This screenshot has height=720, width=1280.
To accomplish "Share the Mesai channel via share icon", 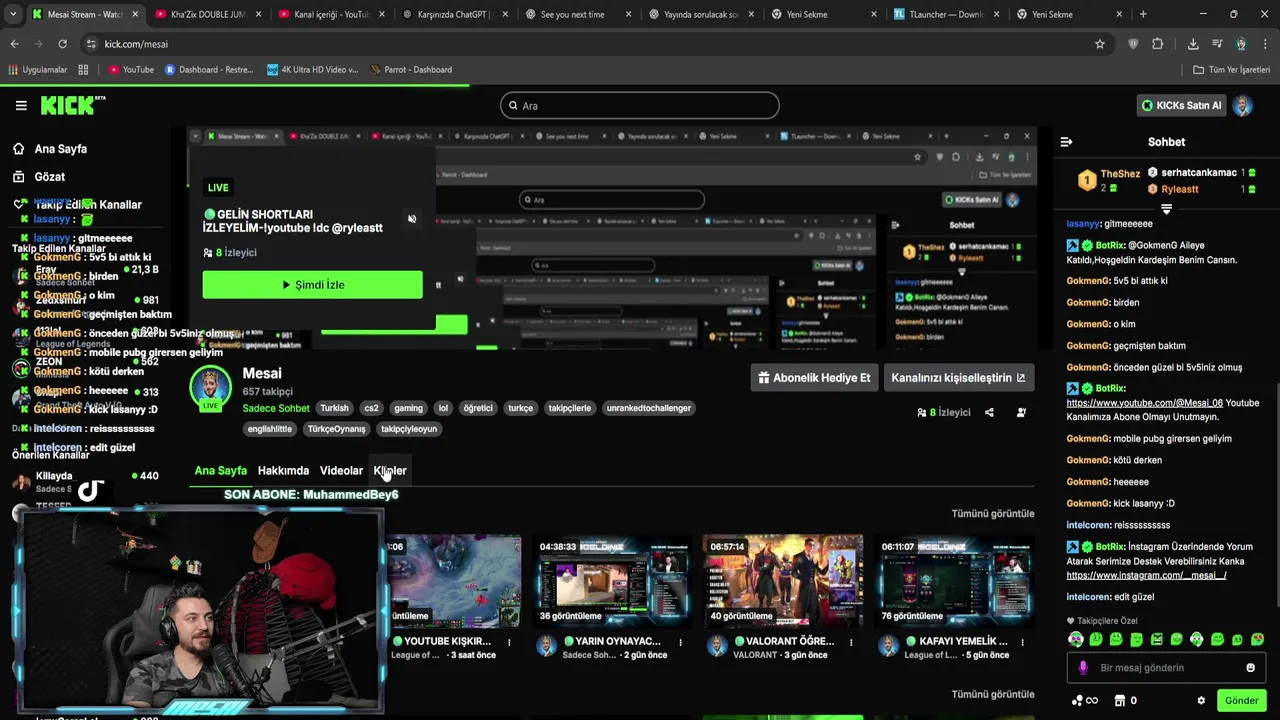I will pyautogui.click(x=989, y=412).
